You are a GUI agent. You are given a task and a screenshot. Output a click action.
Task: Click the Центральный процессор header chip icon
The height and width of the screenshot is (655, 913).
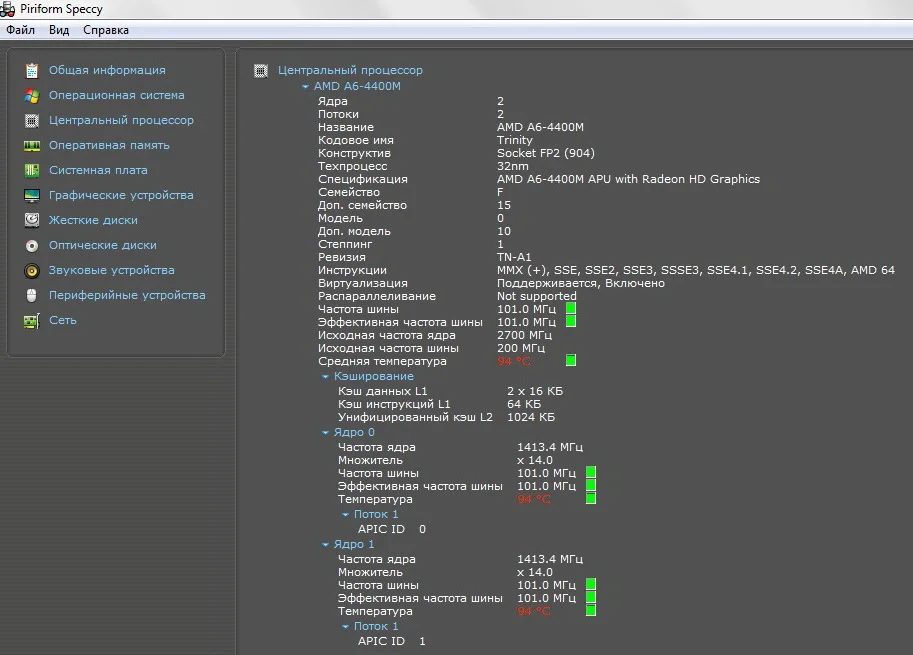261,71
